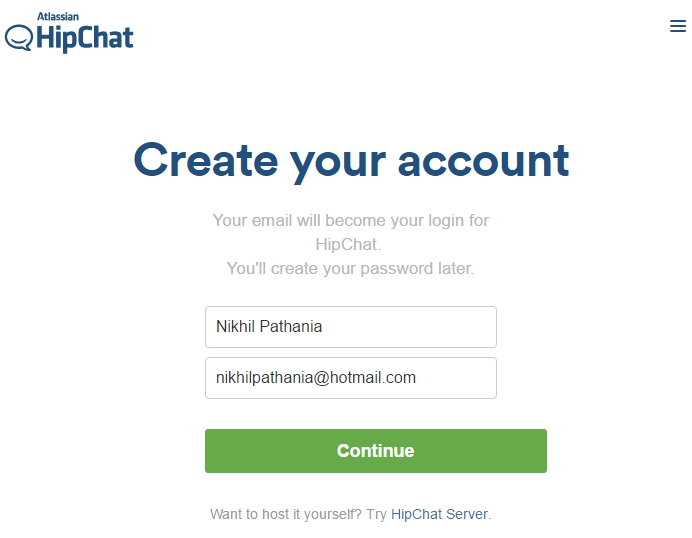Screen dimensions: 692x538
Task: Click the Atlassian label above the logo
Action: (x=58, y=17)
